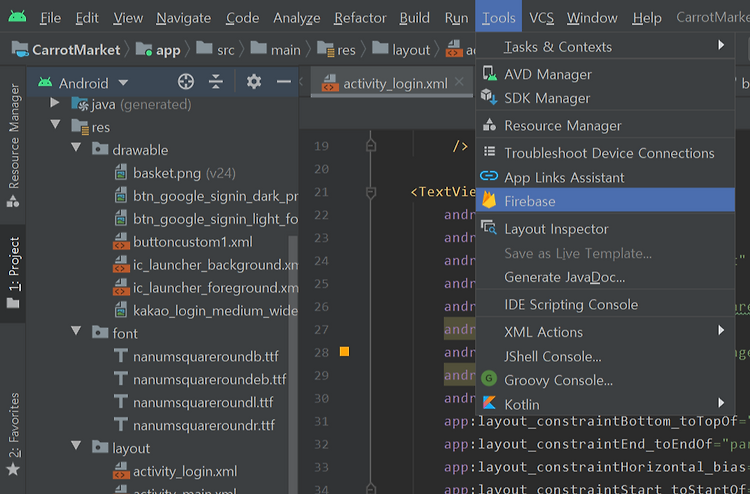750x494 pixels.
Task: Hide the project panel with minus icon
Action: point(283,82)
